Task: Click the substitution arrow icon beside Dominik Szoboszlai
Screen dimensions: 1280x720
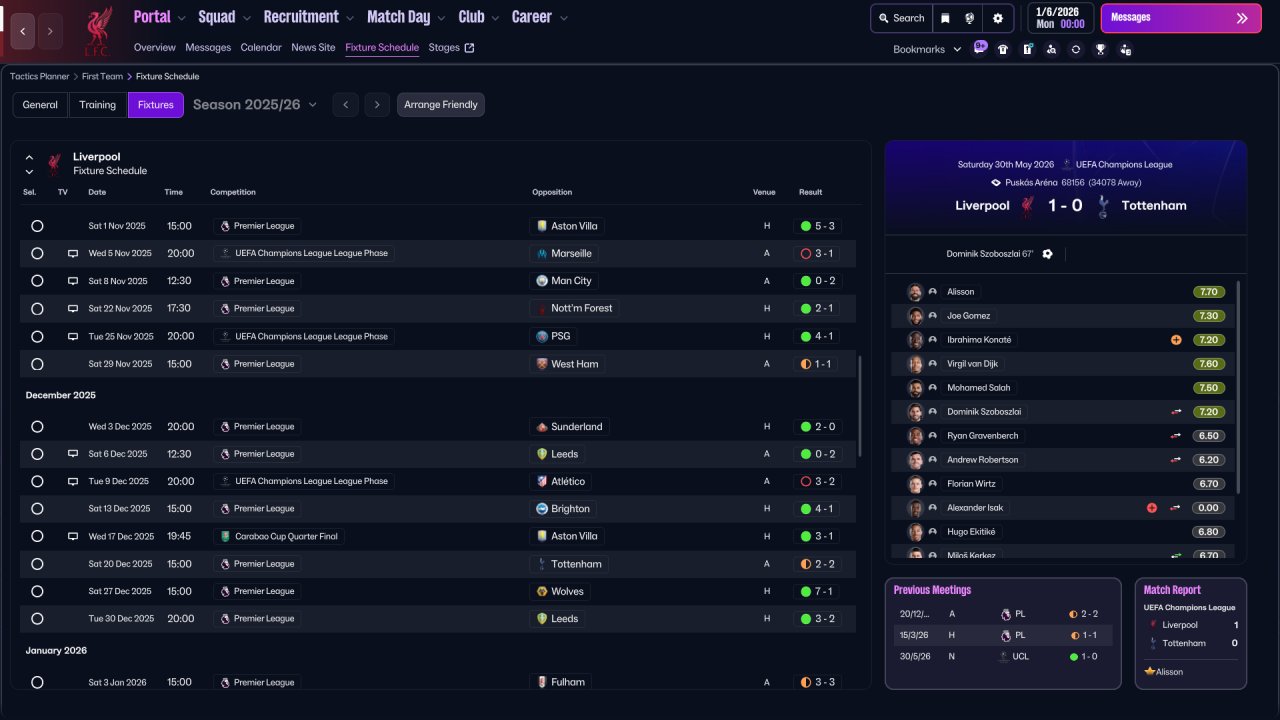Action: point(1176,412)
